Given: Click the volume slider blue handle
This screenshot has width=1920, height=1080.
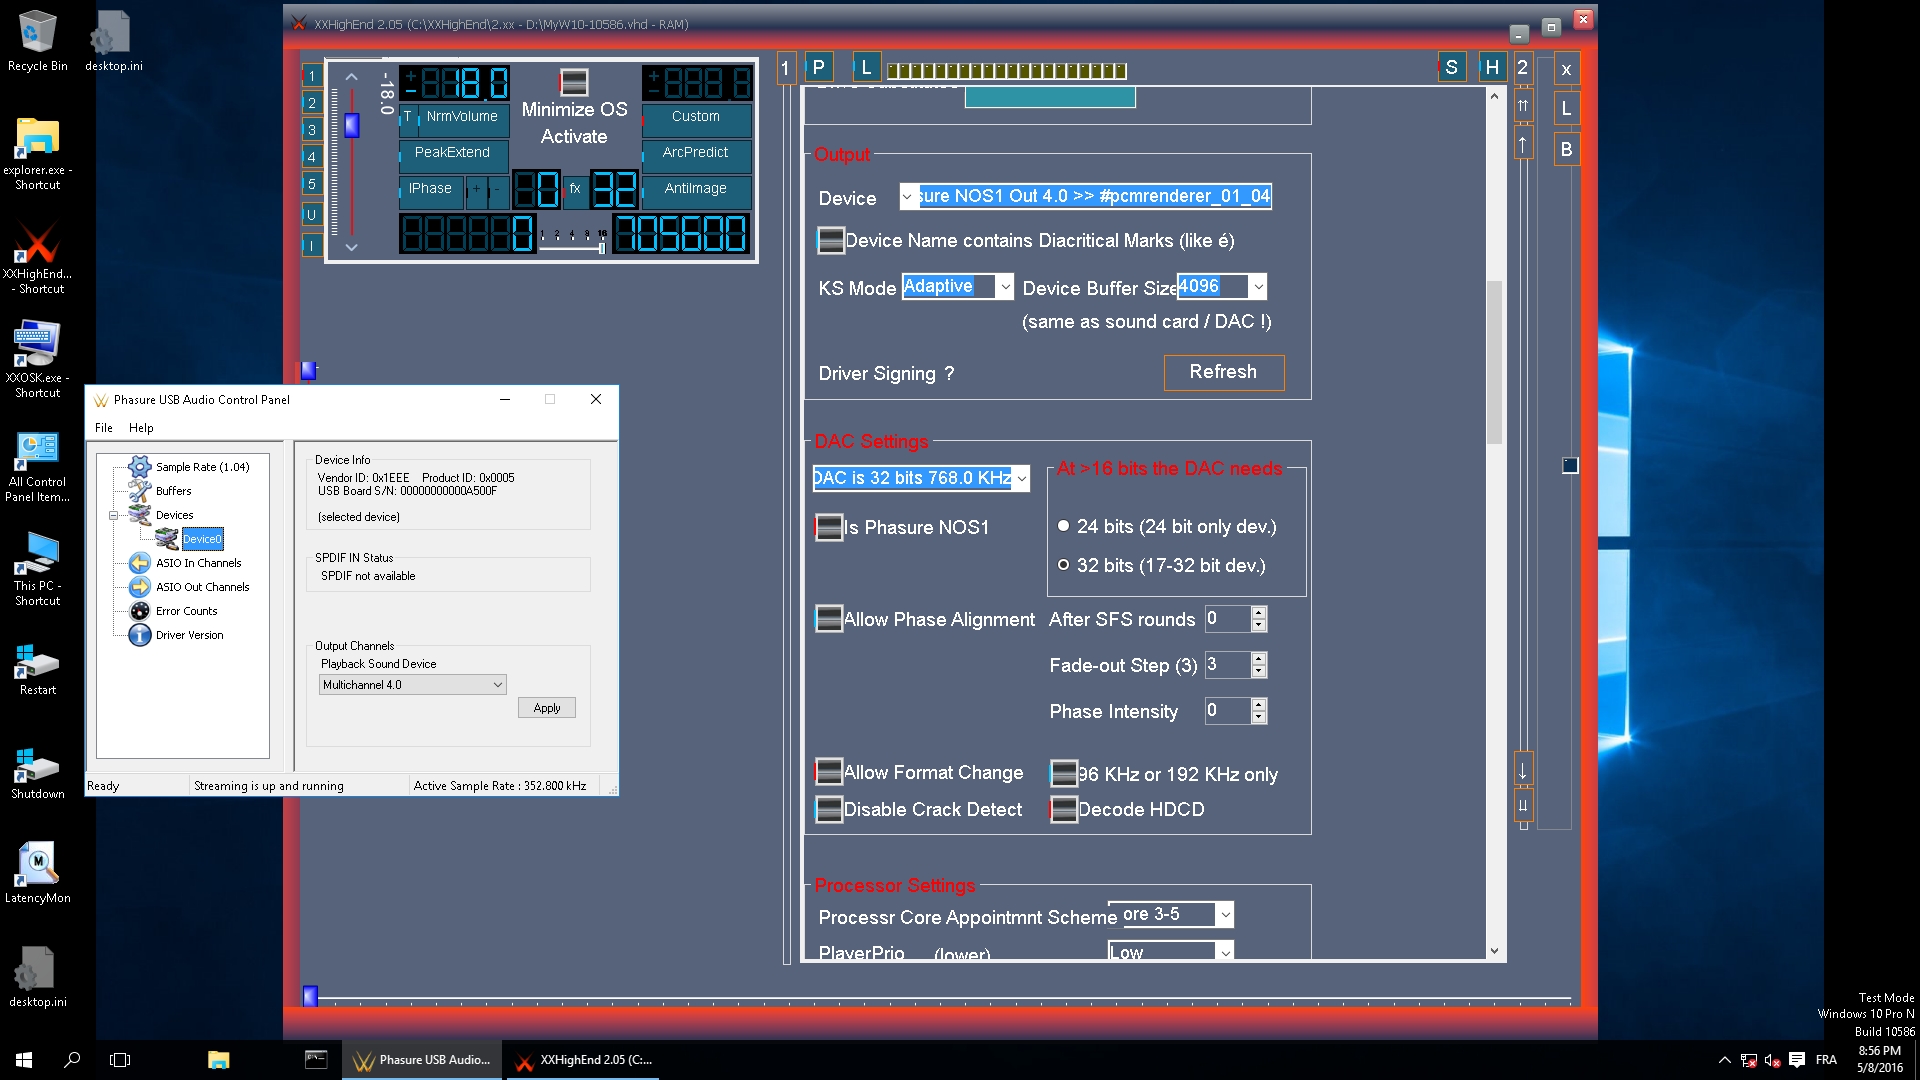Looking at the screenshot, I should (351, 126).
